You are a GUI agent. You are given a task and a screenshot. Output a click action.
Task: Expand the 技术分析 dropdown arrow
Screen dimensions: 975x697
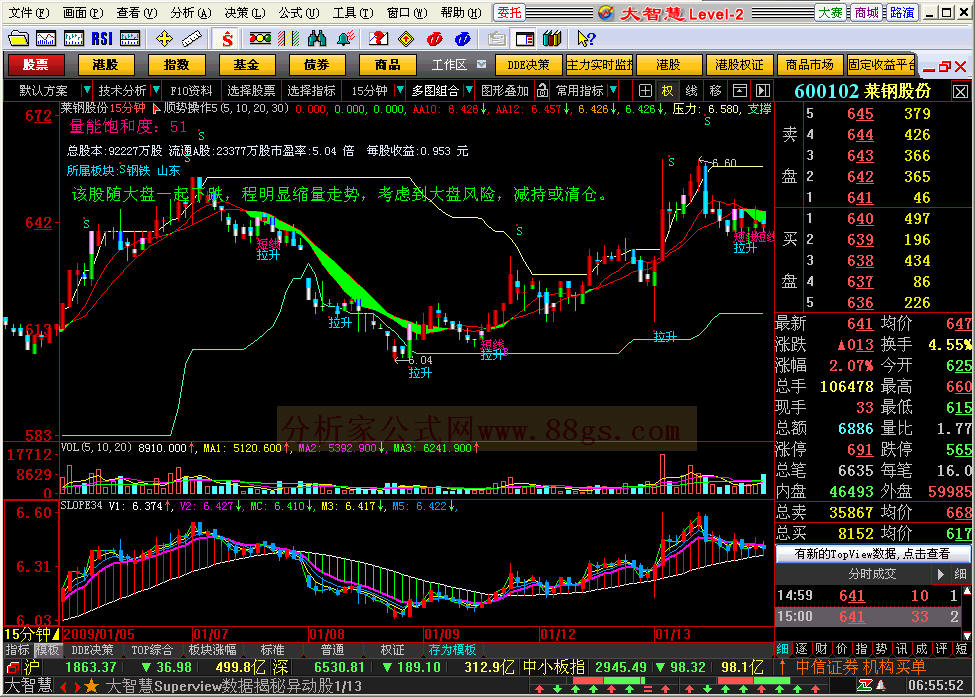pyautogui.click(x=155, y=91)
